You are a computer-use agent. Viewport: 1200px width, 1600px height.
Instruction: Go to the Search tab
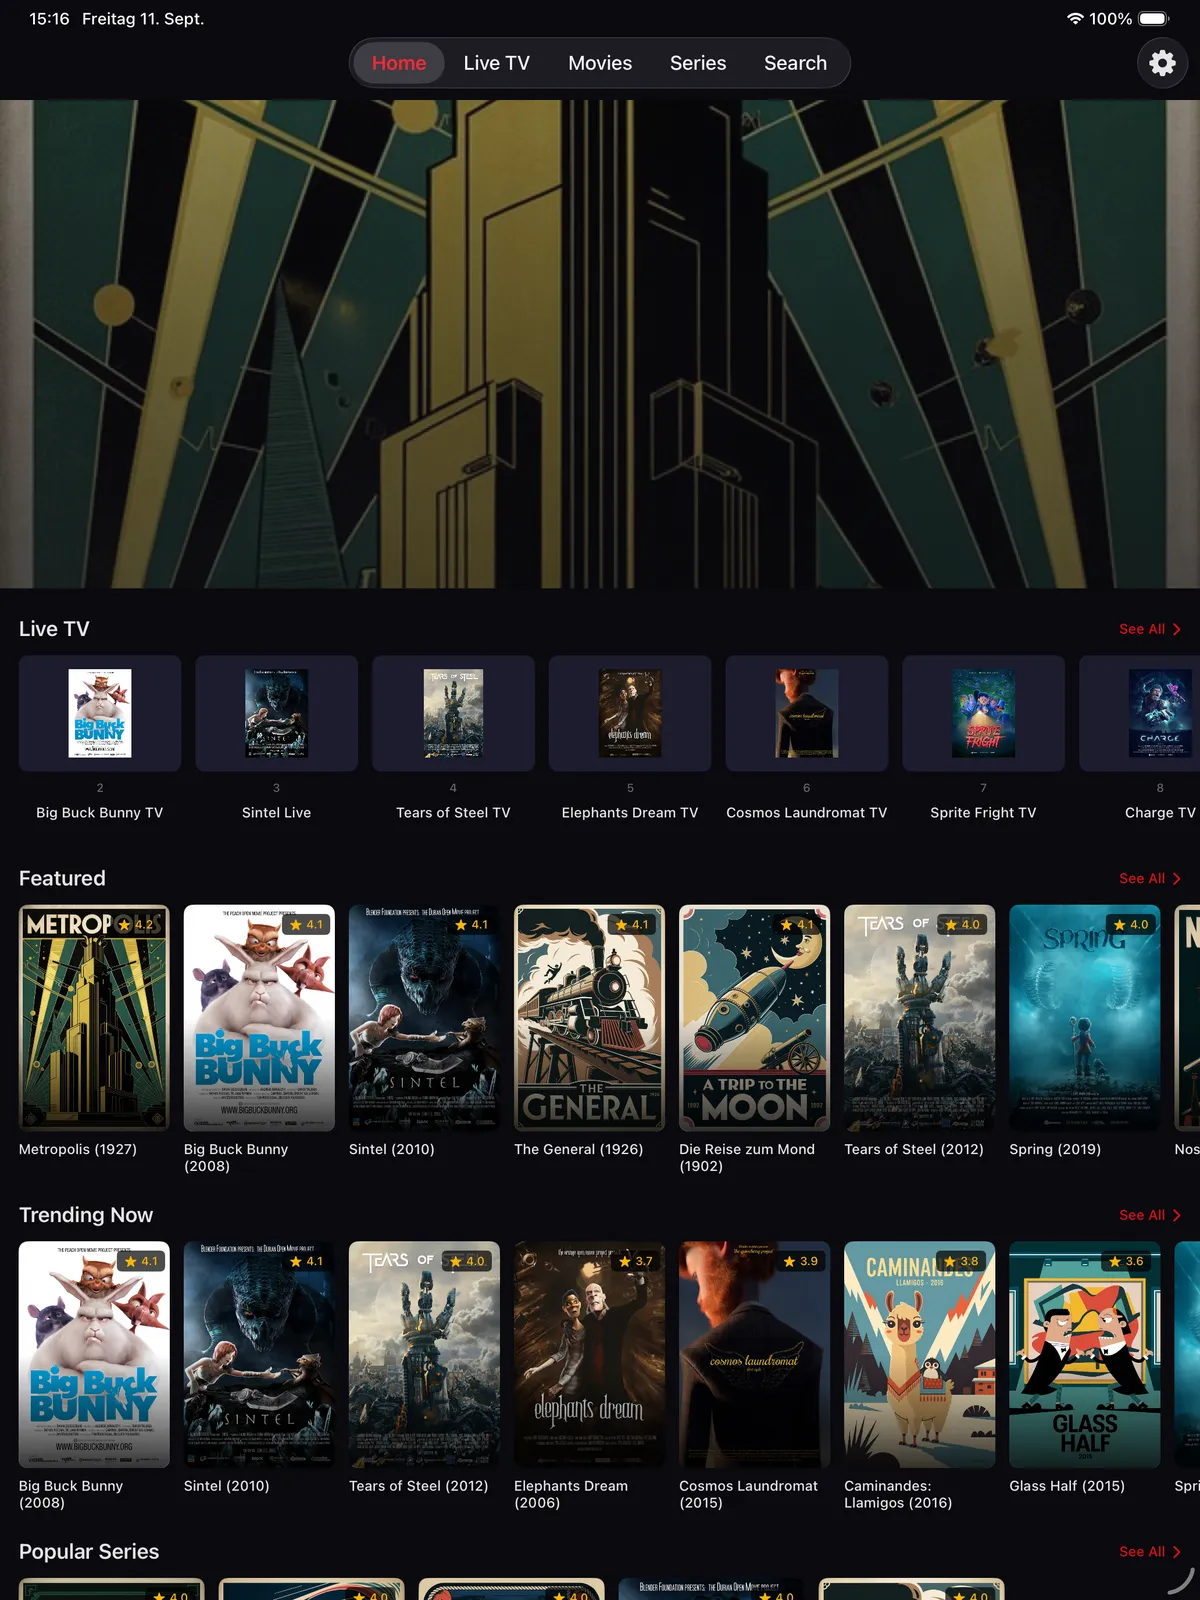795,63
